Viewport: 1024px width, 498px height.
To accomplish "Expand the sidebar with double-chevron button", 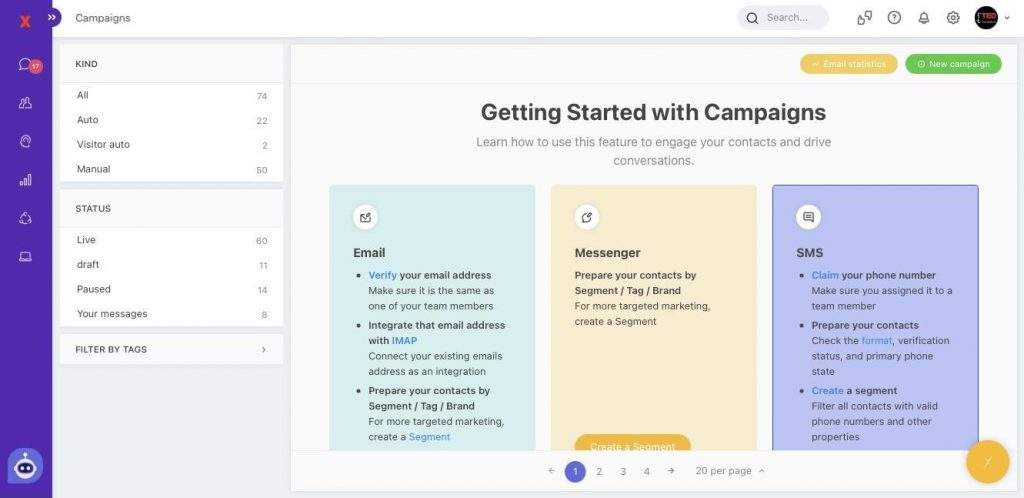I will tap(52, 17).
